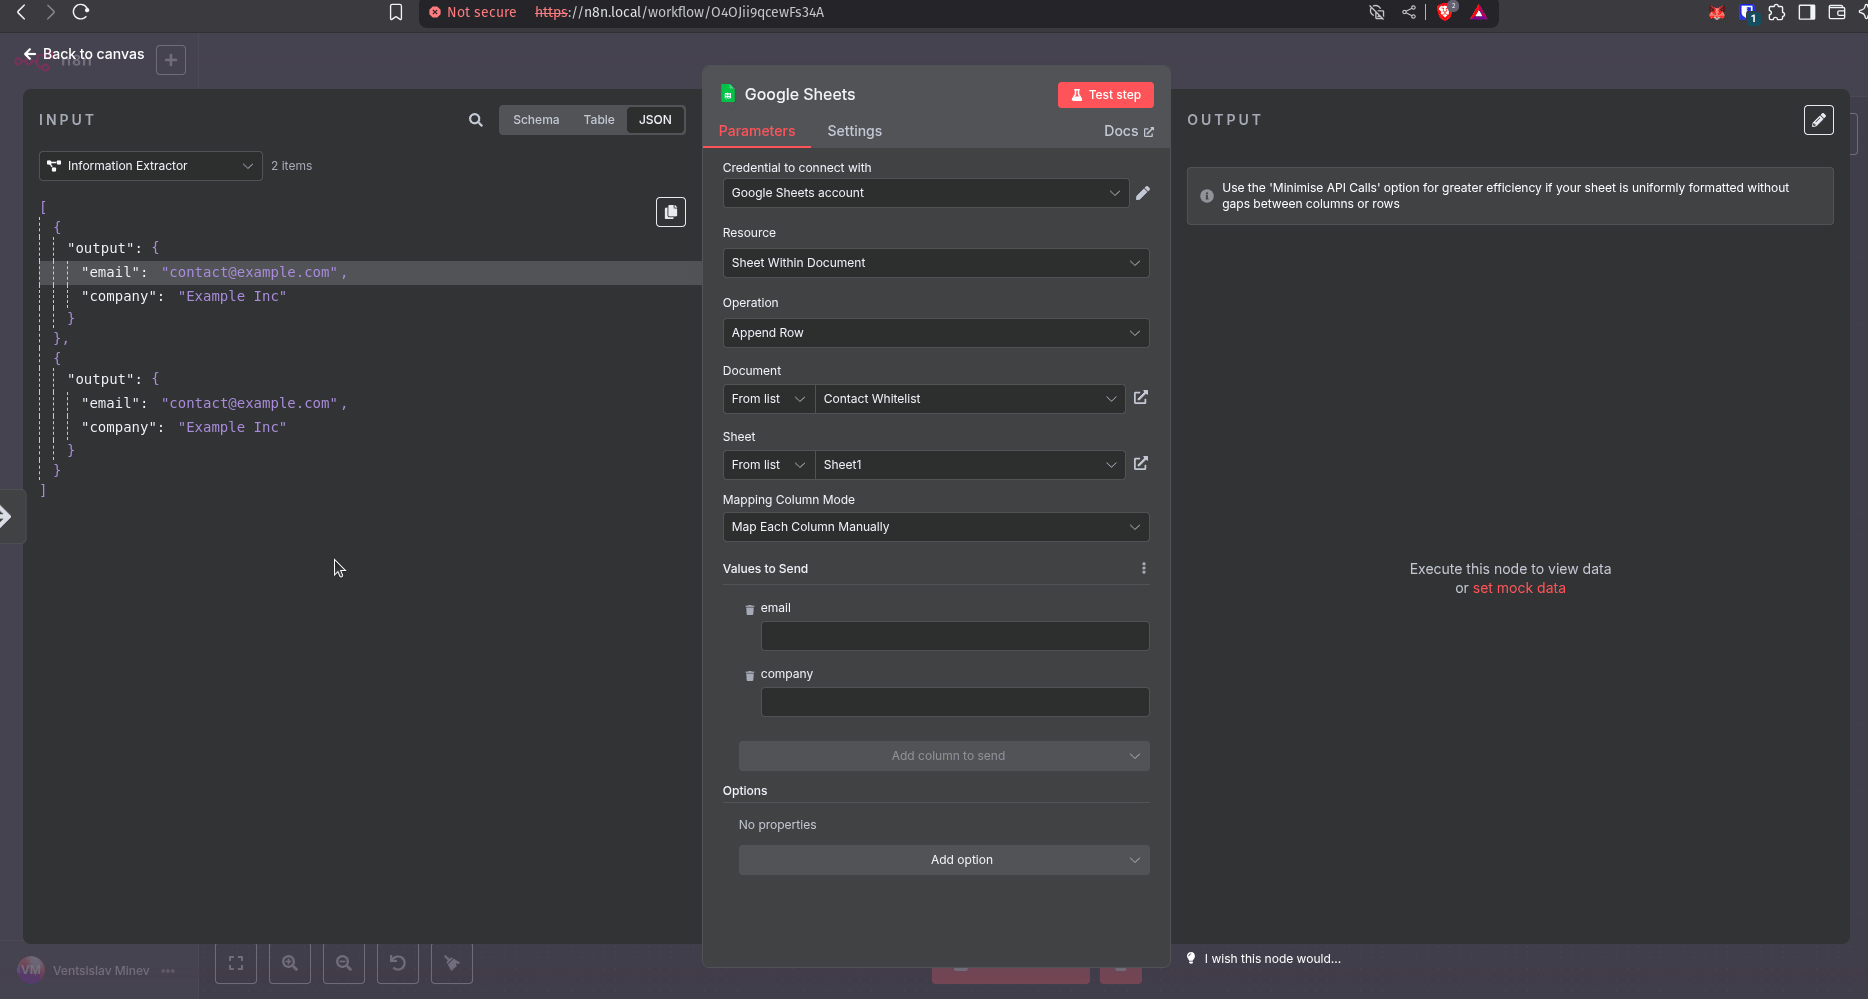Open the Information Extractor input node dropdown
This screenshot has height=999, width=1868.
pos(151,166)
